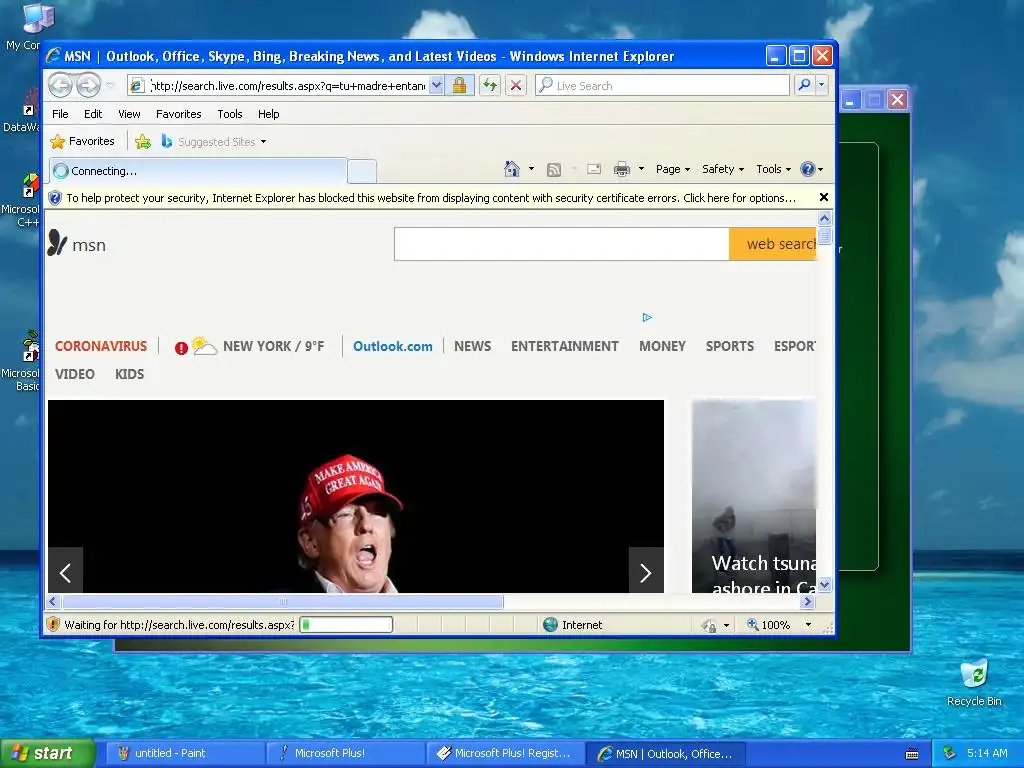This screenshot has height=768, width=1024.
Task: Open the SPORTS section link
Action: point(729,346)
